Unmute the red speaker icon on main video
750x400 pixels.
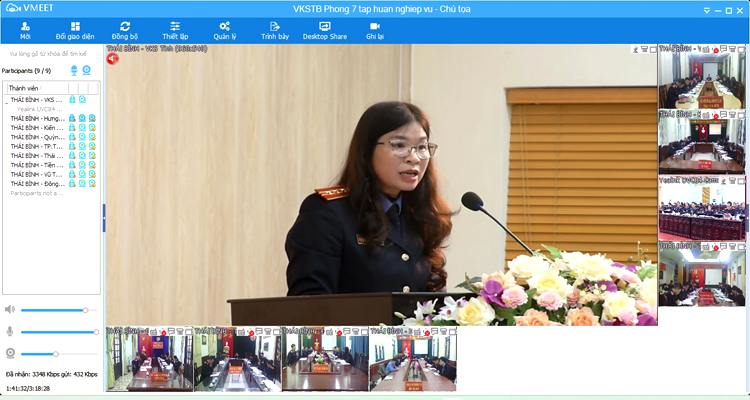click(112, 58)
